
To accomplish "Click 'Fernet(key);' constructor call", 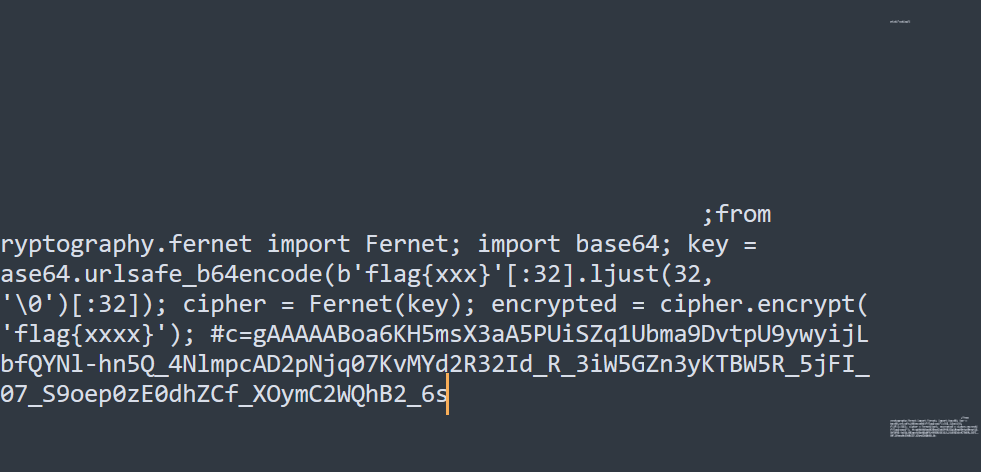I will click(393, 304).
